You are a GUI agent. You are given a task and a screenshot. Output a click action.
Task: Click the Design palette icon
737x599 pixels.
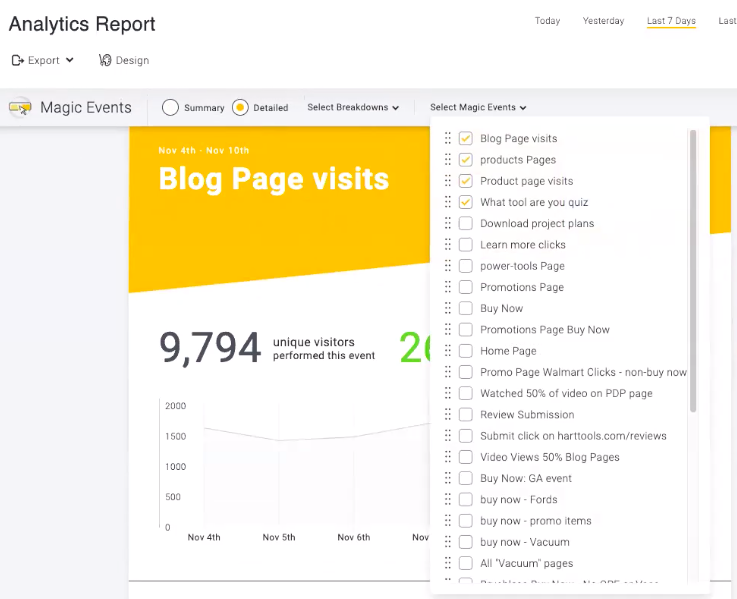(x=105, y=60)
